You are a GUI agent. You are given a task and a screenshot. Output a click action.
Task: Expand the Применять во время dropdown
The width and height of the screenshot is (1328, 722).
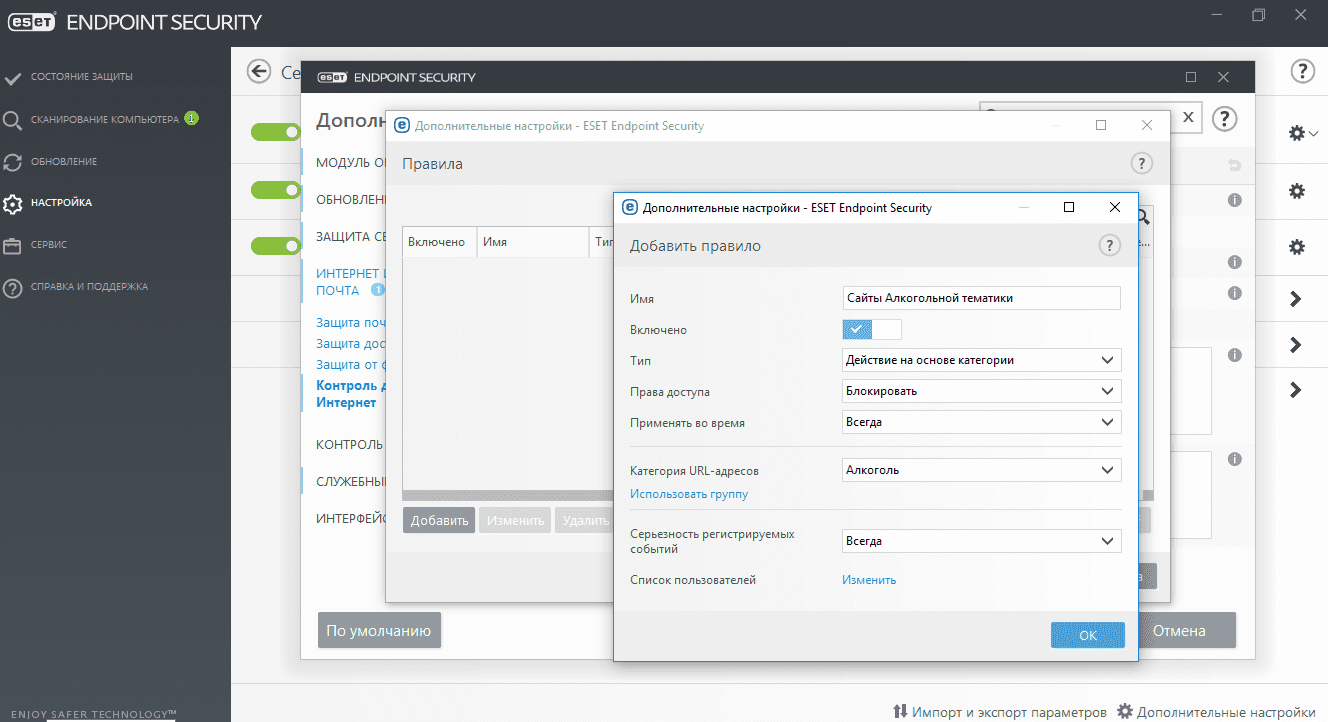point(982,422)
